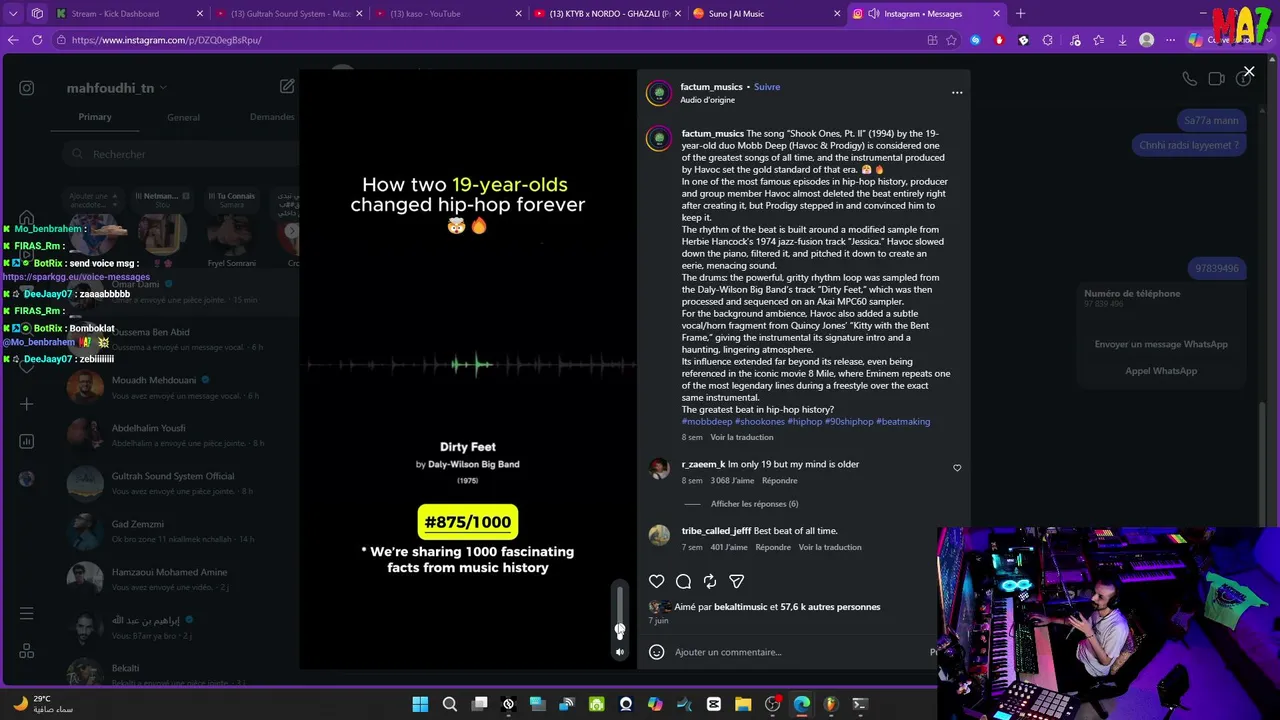This screenshot has height=720, width=1280.
Task: Repost using the circular arrows icon
Action: coord(710,581)
